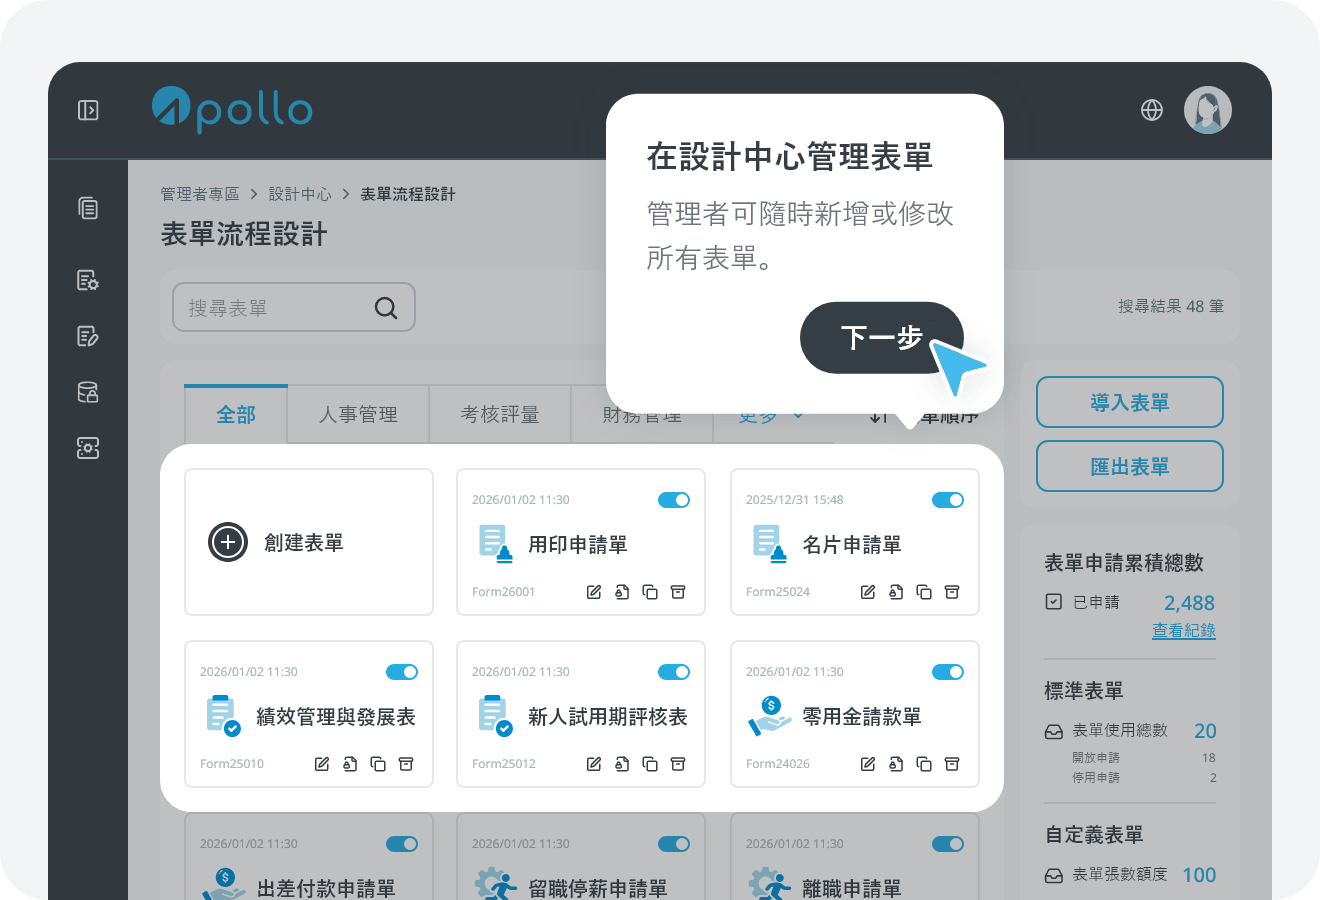Screen dimensions: 1320x900
Task: Archive the 零用金請款單 form
Action: [952, 764]
